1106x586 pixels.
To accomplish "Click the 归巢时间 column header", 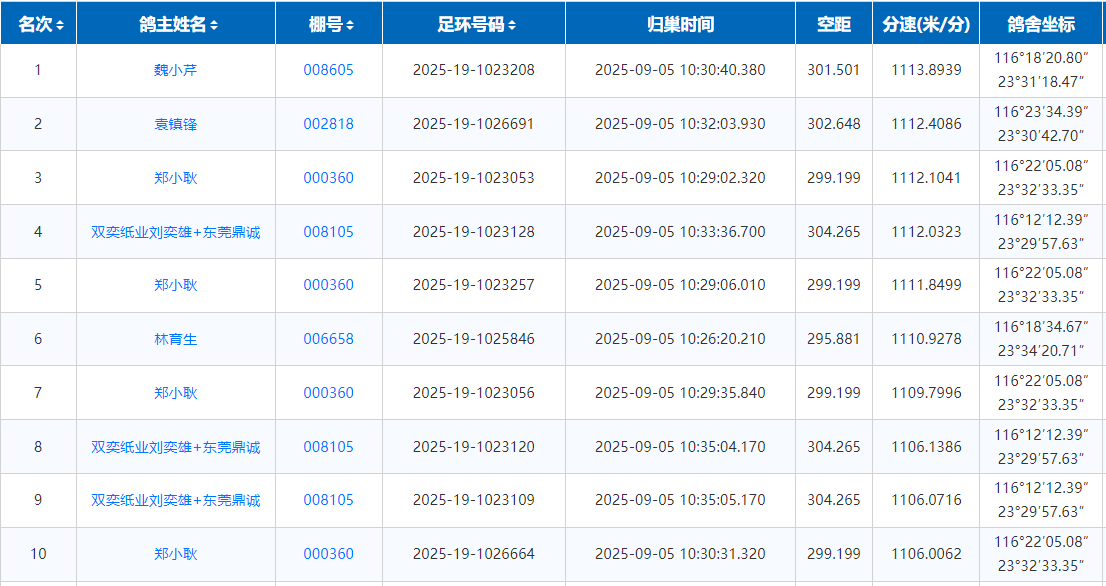I will coord(680,25).
